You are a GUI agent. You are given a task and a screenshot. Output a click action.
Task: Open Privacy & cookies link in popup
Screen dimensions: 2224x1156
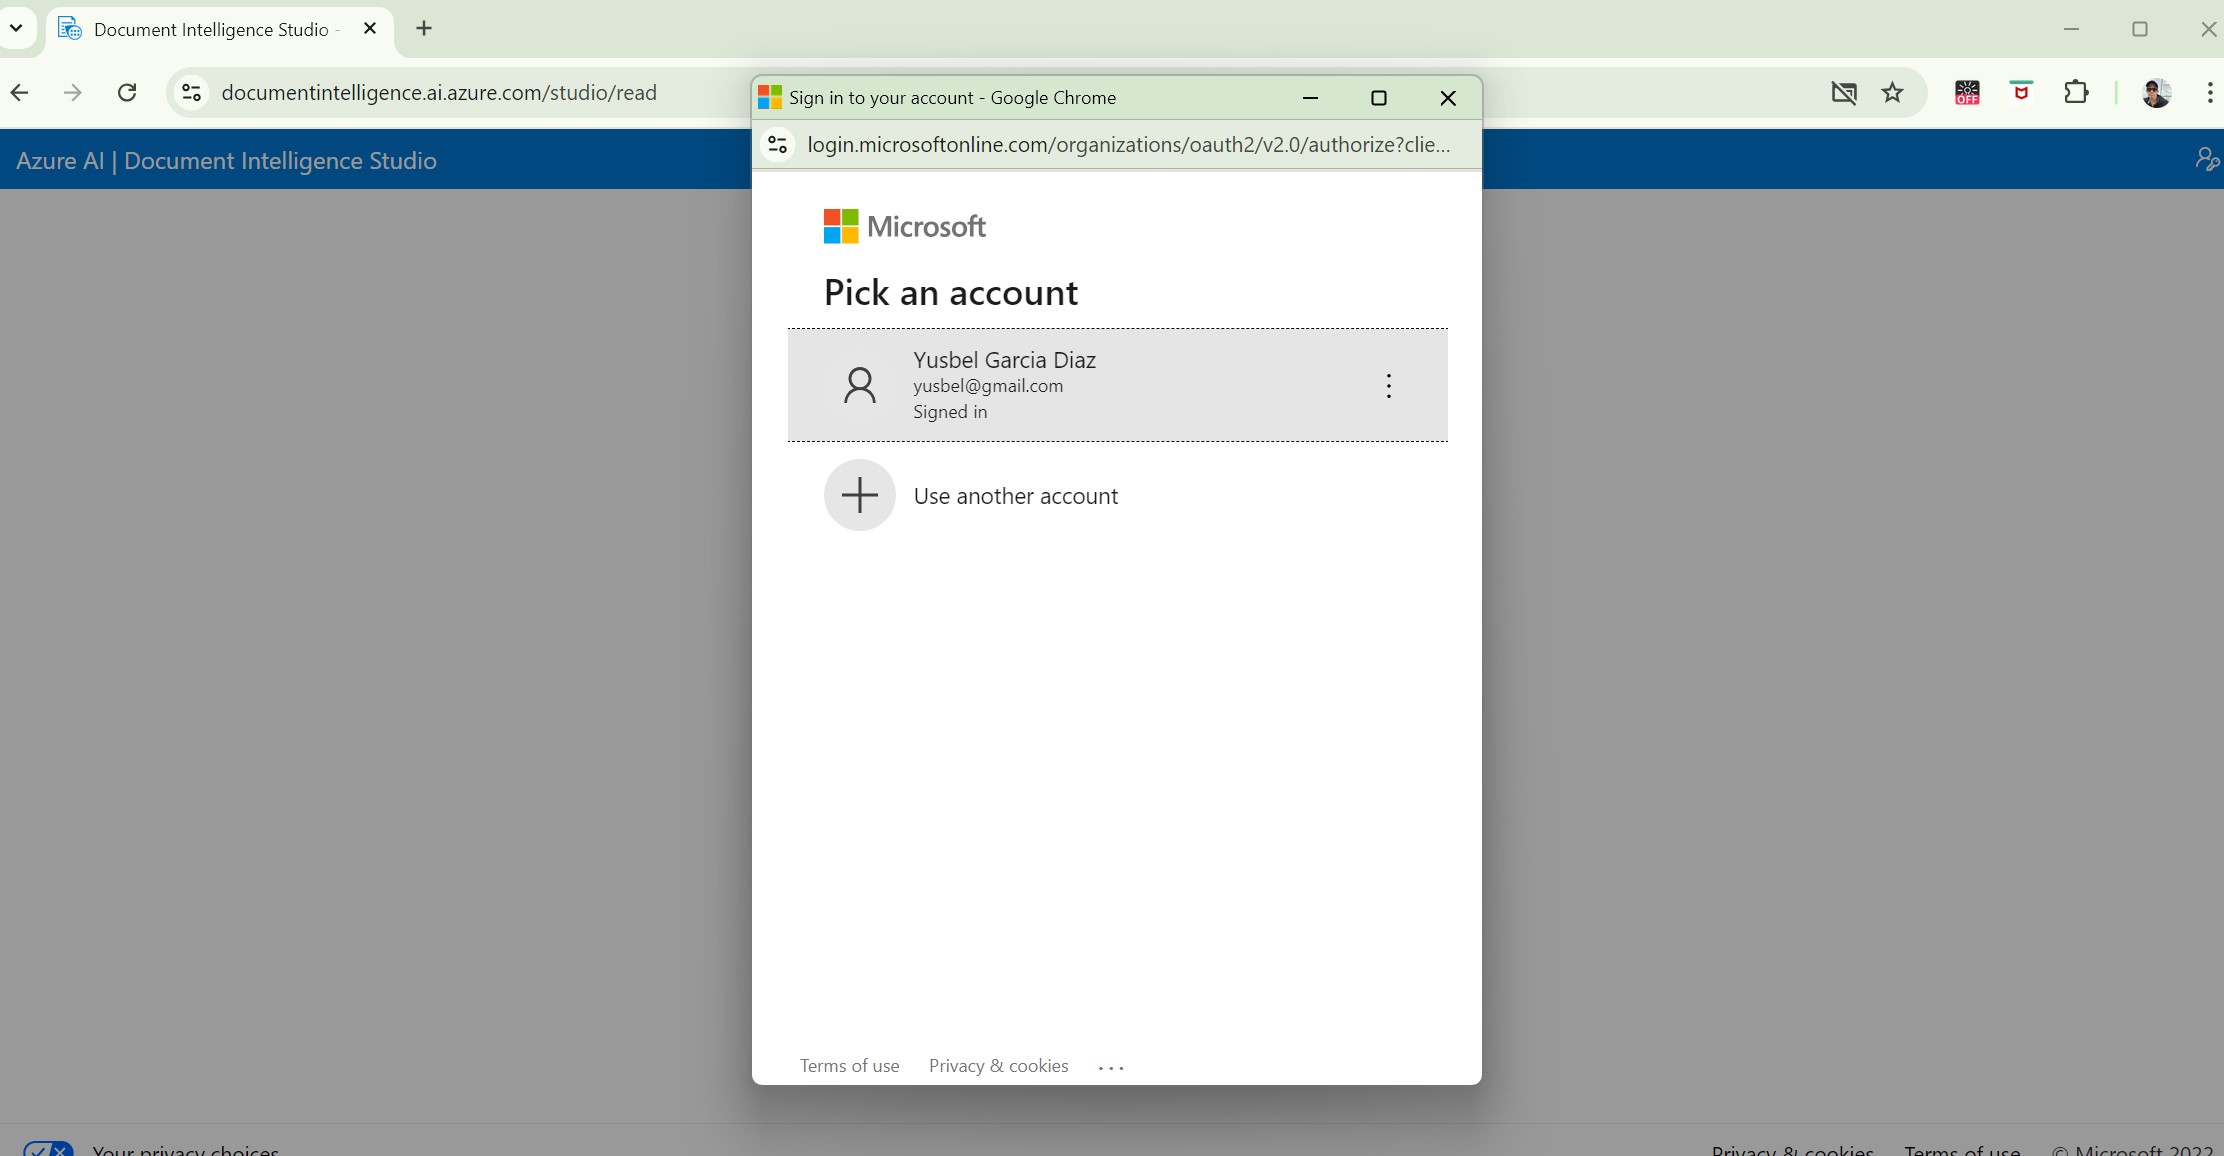coord(998,1066)
